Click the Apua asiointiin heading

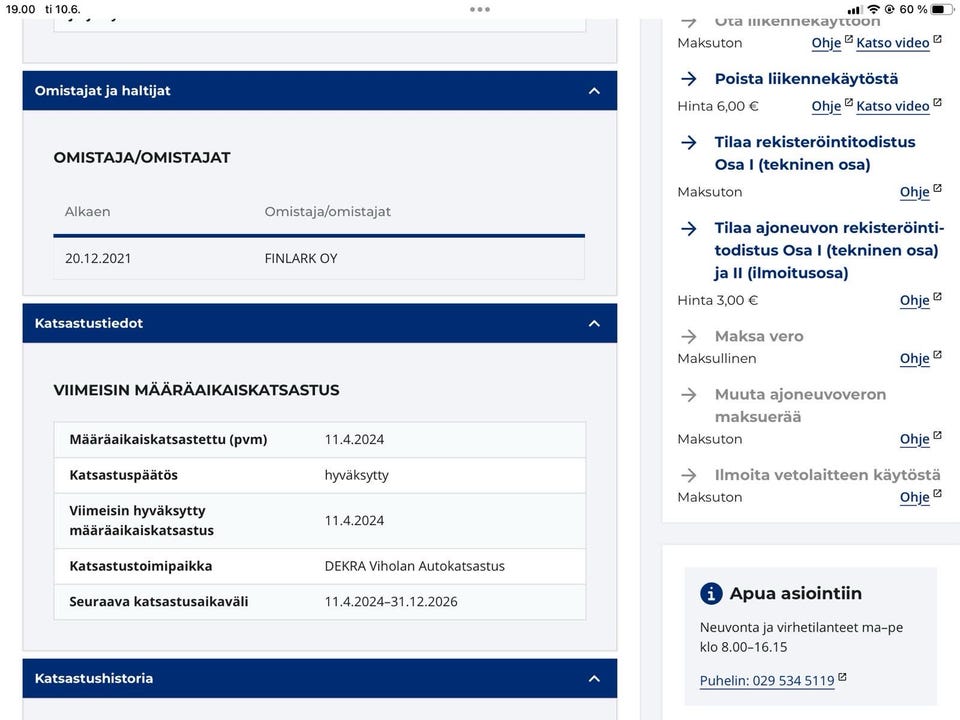(795, 593)
